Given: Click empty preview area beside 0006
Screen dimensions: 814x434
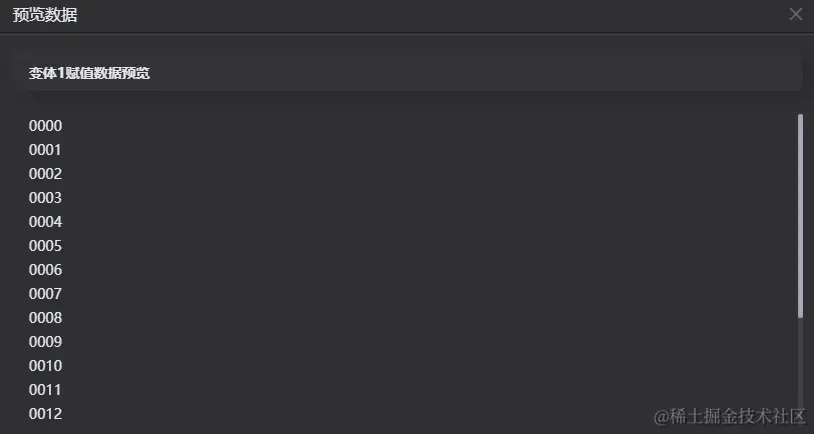Looking at the screenshot, I should point(415,270).
